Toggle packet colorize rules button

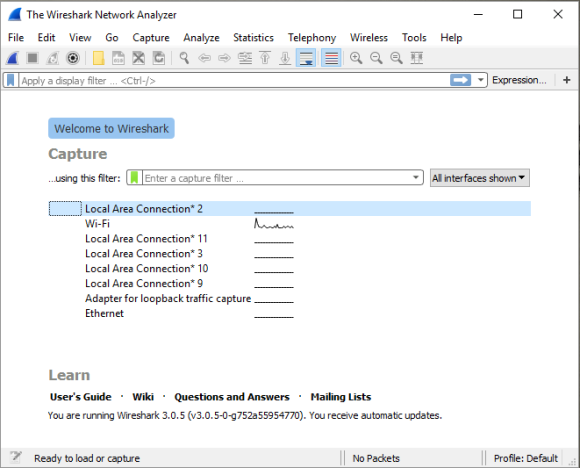pos(331,58)
